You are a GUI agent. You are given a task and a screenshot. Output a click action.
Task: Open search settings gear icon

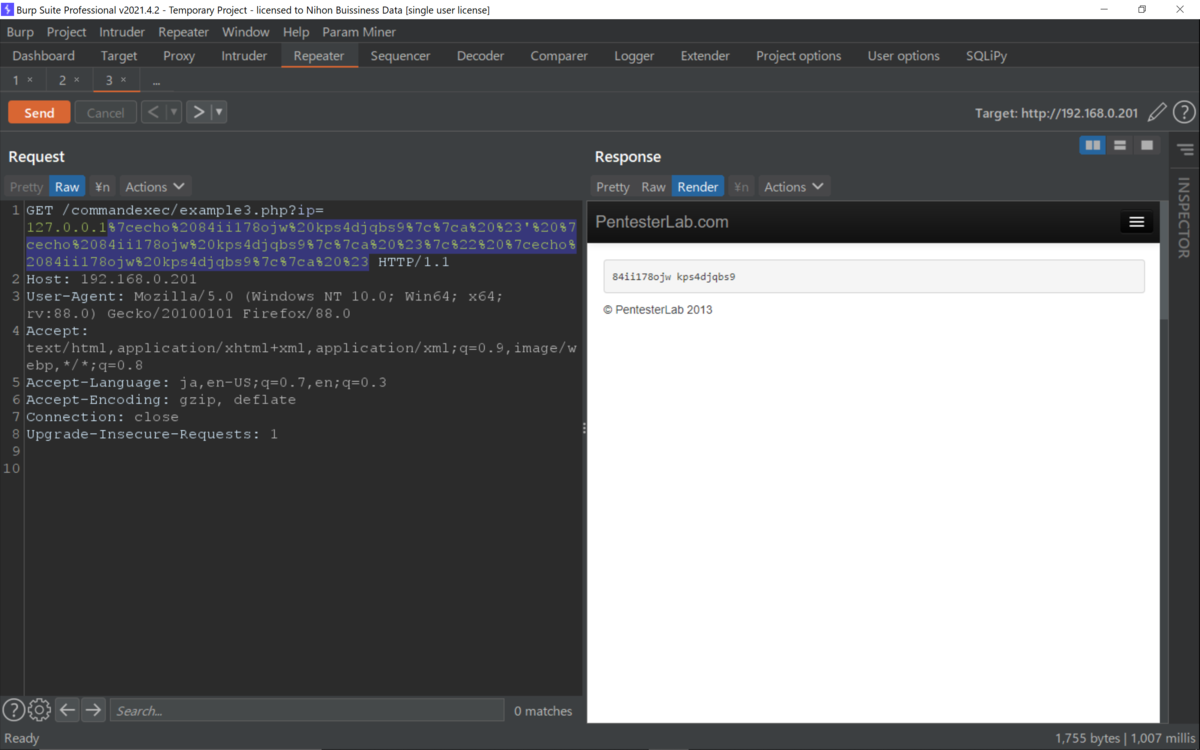[x=39, y=710]
